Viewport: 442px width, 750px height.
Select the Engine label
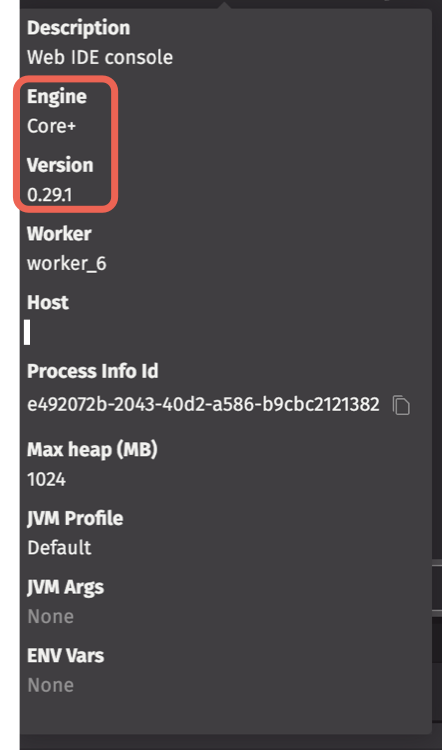pyautogui.click(x=57, y=97)
